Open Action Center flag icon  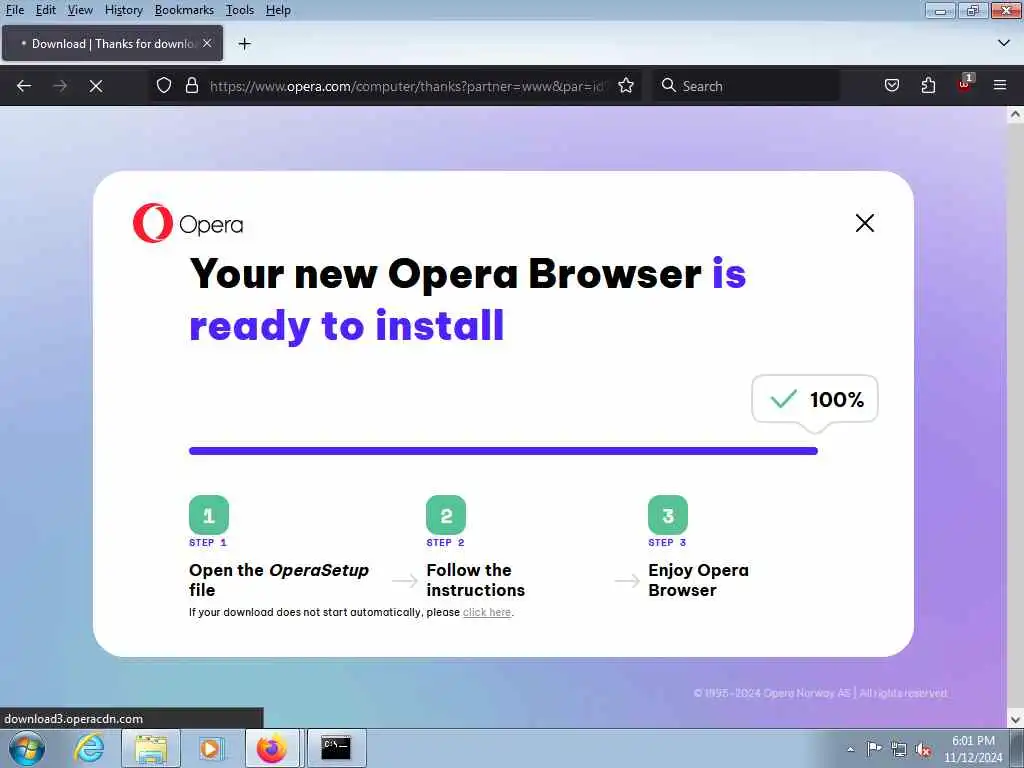pos(873,749)
